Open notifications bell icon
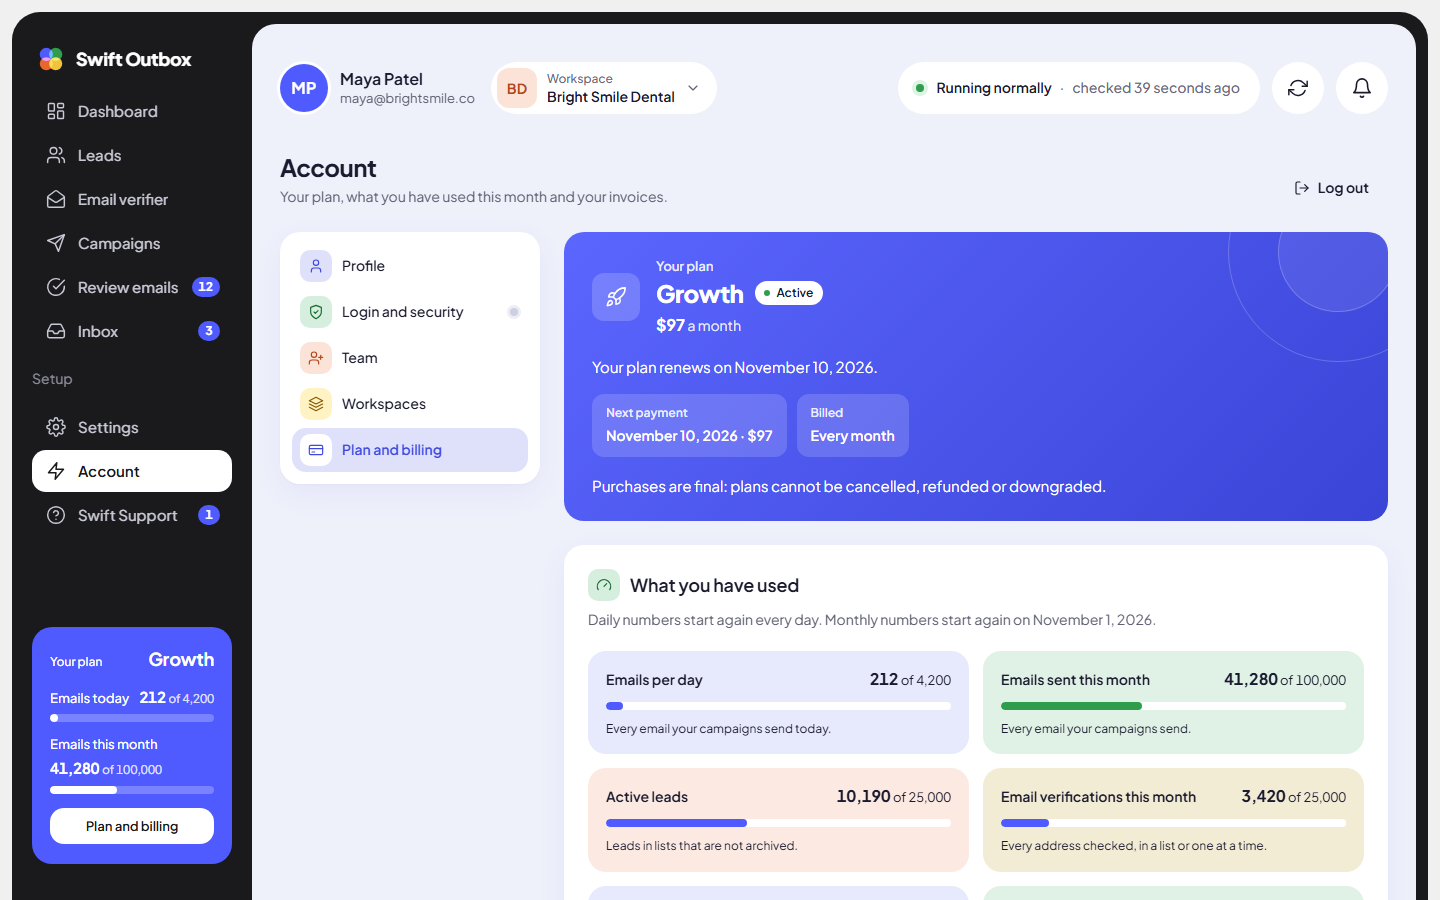Image resolution: width=1440 pixels, height=900 pixels. pos(1362,88)
